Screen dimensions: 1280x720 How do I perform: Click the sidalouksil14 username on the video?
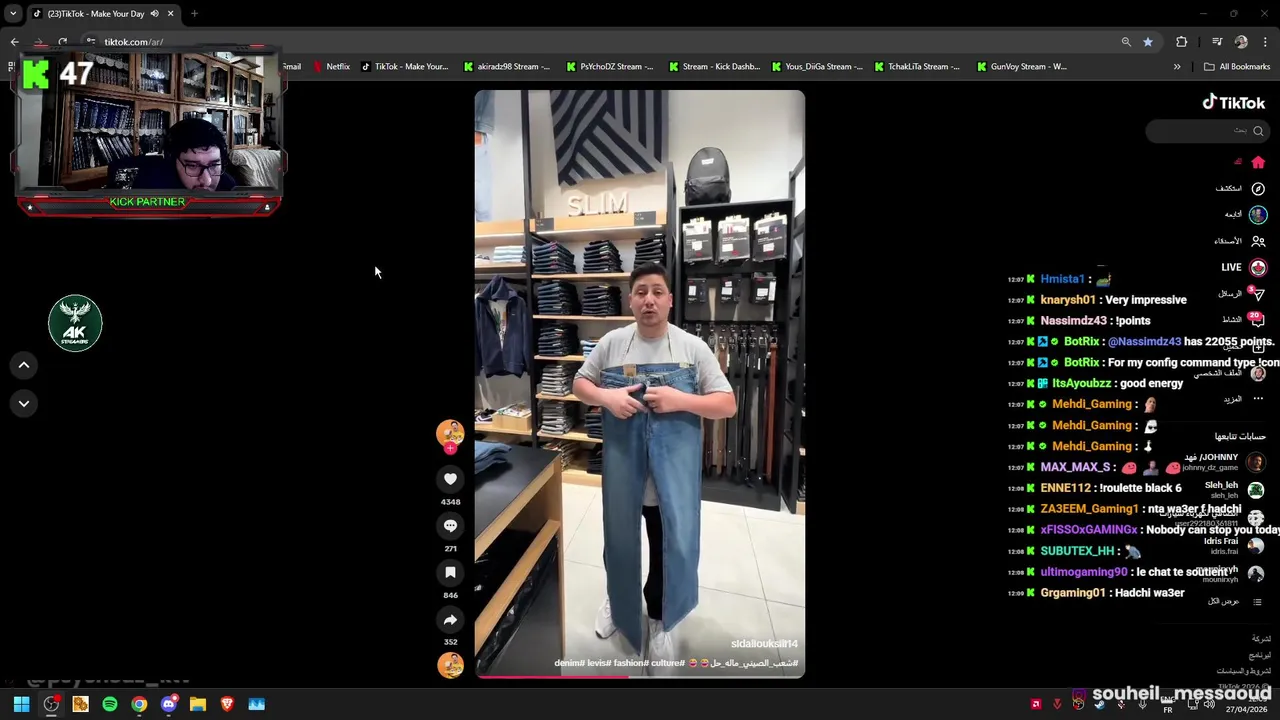tap(764, 644)
